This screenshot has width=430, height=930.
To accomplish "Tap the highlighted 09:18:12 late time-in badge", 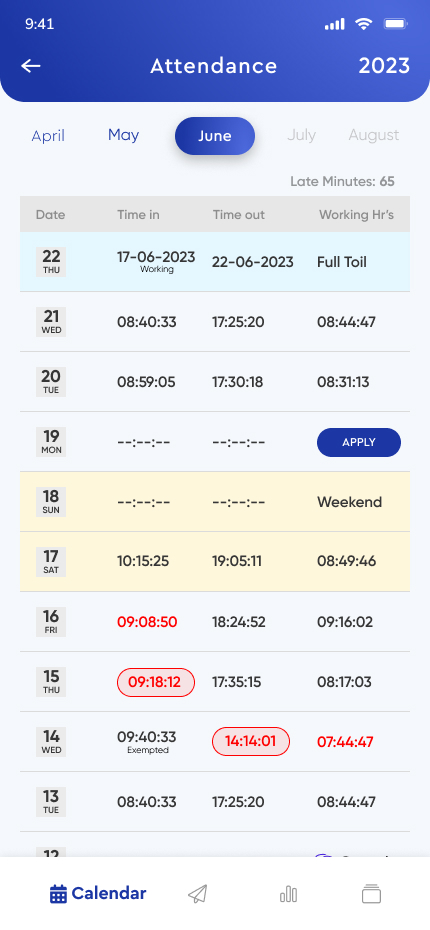I will pos(156,682).
